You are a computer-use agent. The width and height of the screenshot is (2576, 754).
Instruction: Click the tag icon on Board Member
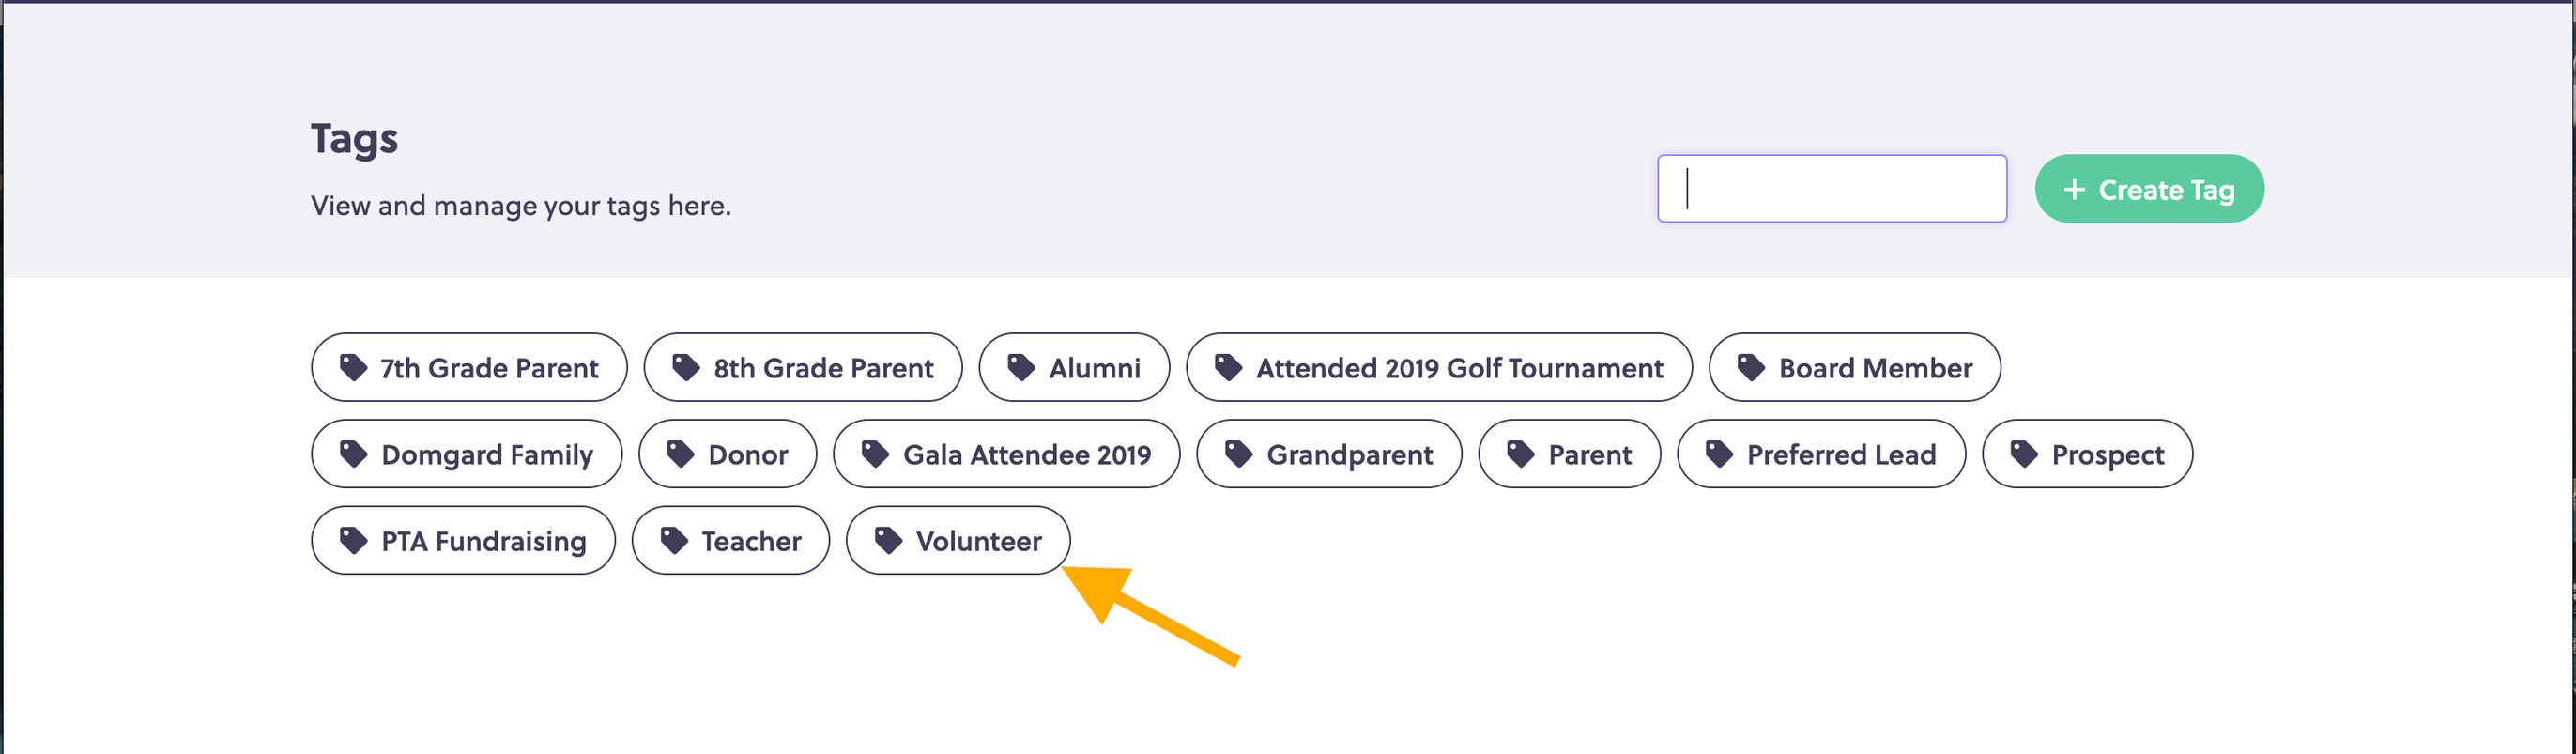(x=1750, y=367)
